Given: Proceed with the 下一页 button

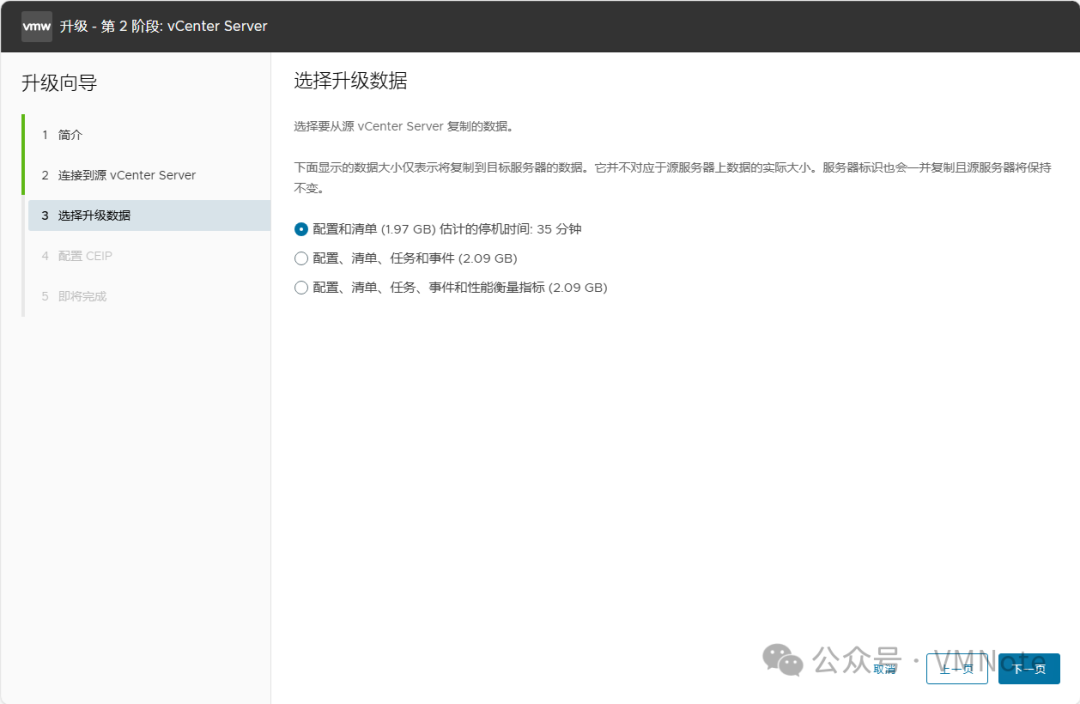Looking at the screenshot, I should pos(1029,669).
